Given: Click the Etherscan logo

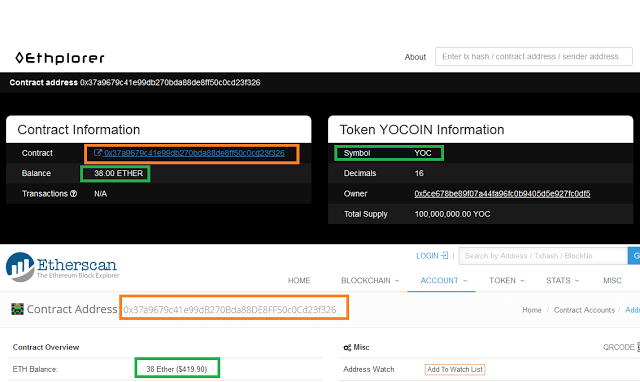Looking at the screenshot, I should click(x=62, y=267).
